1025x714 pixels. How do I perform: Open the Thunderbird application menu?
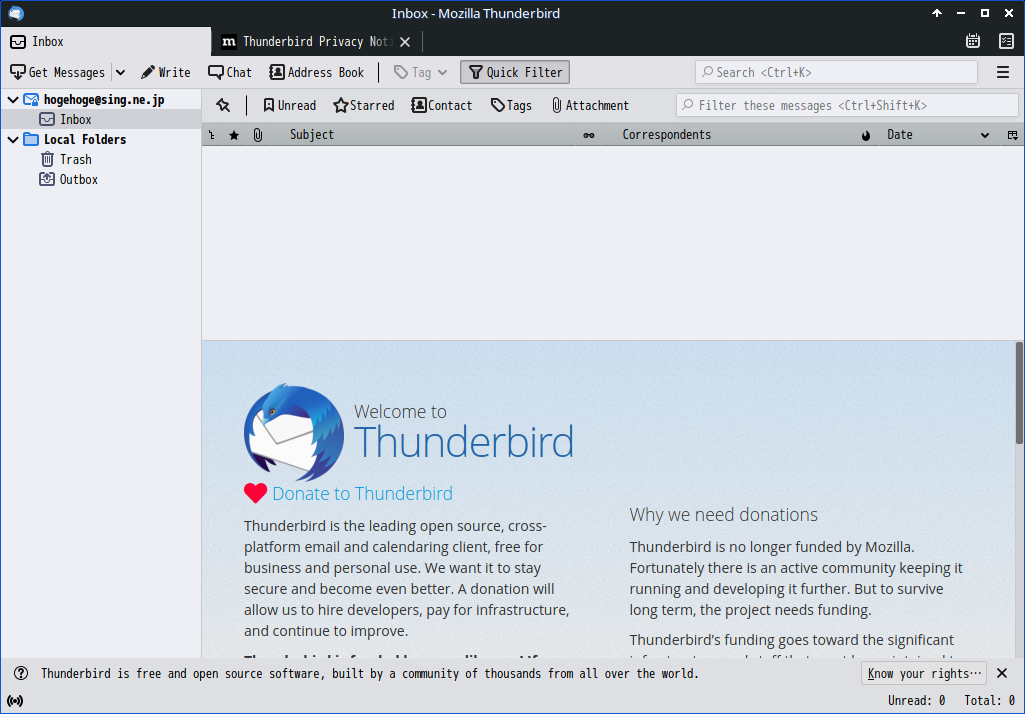pyautogui.click(x=1003, y=73)
